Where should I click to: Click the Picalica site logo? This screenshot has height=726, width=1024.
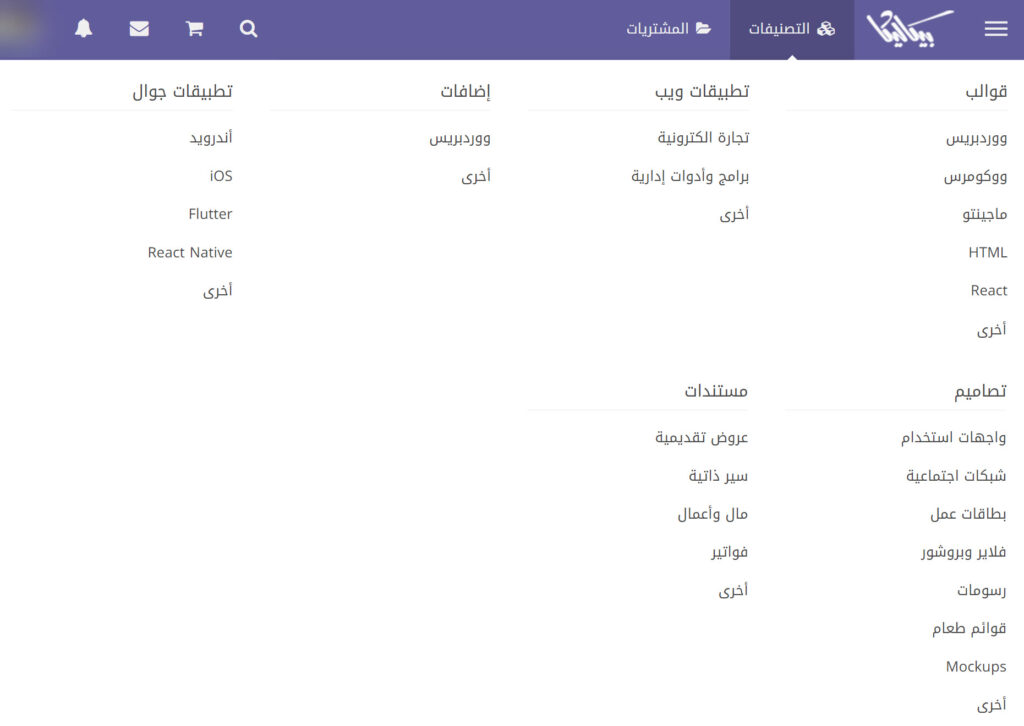tap(908, 28)
